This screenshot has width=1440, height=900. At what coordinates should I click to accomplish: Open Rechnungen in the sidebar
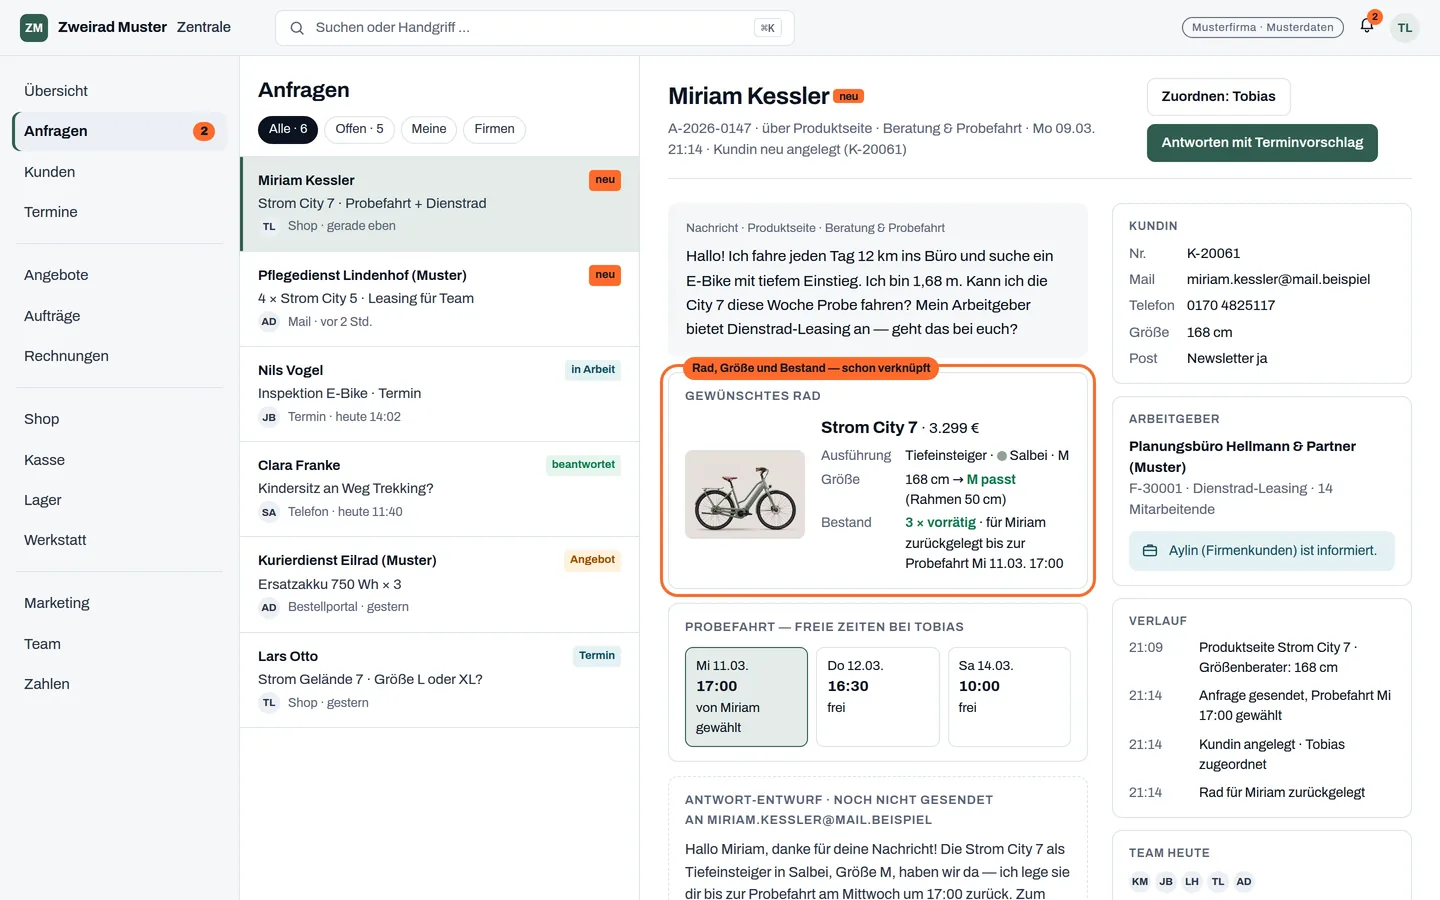point(120,356)
